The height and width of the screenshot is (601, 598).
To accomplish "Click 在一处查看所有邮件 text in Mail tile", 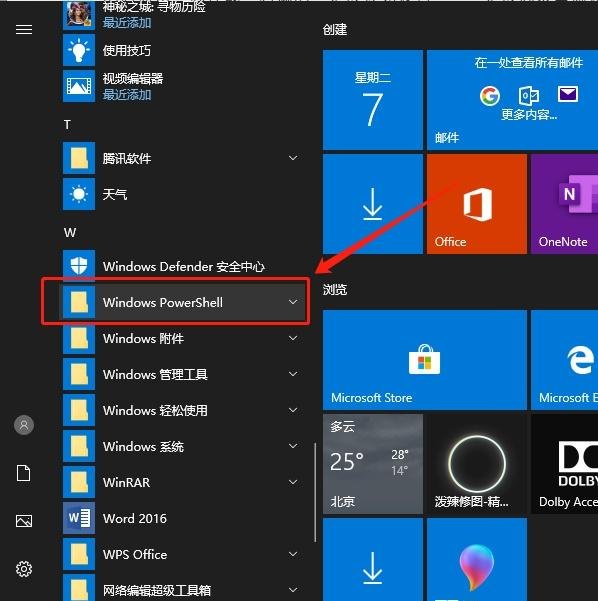I will (x=529, y=62).
